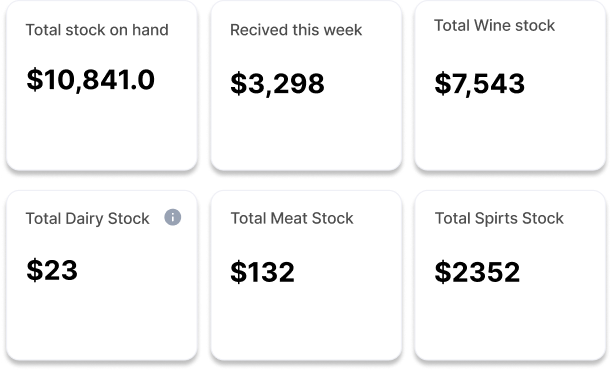Click the $2352 spirits stock value

click(477, 272)
